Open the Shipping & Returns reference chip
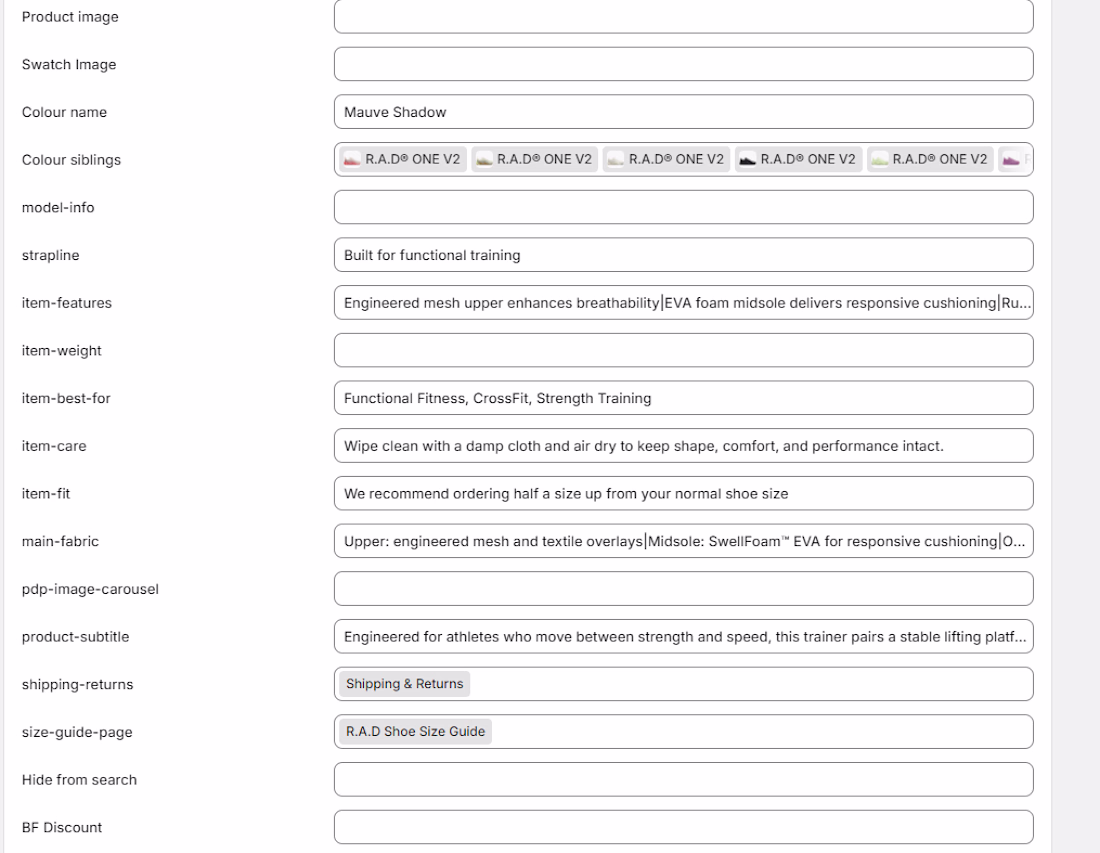The height and width of the screenshot is (853, 1100). click(x=405, y=684)
